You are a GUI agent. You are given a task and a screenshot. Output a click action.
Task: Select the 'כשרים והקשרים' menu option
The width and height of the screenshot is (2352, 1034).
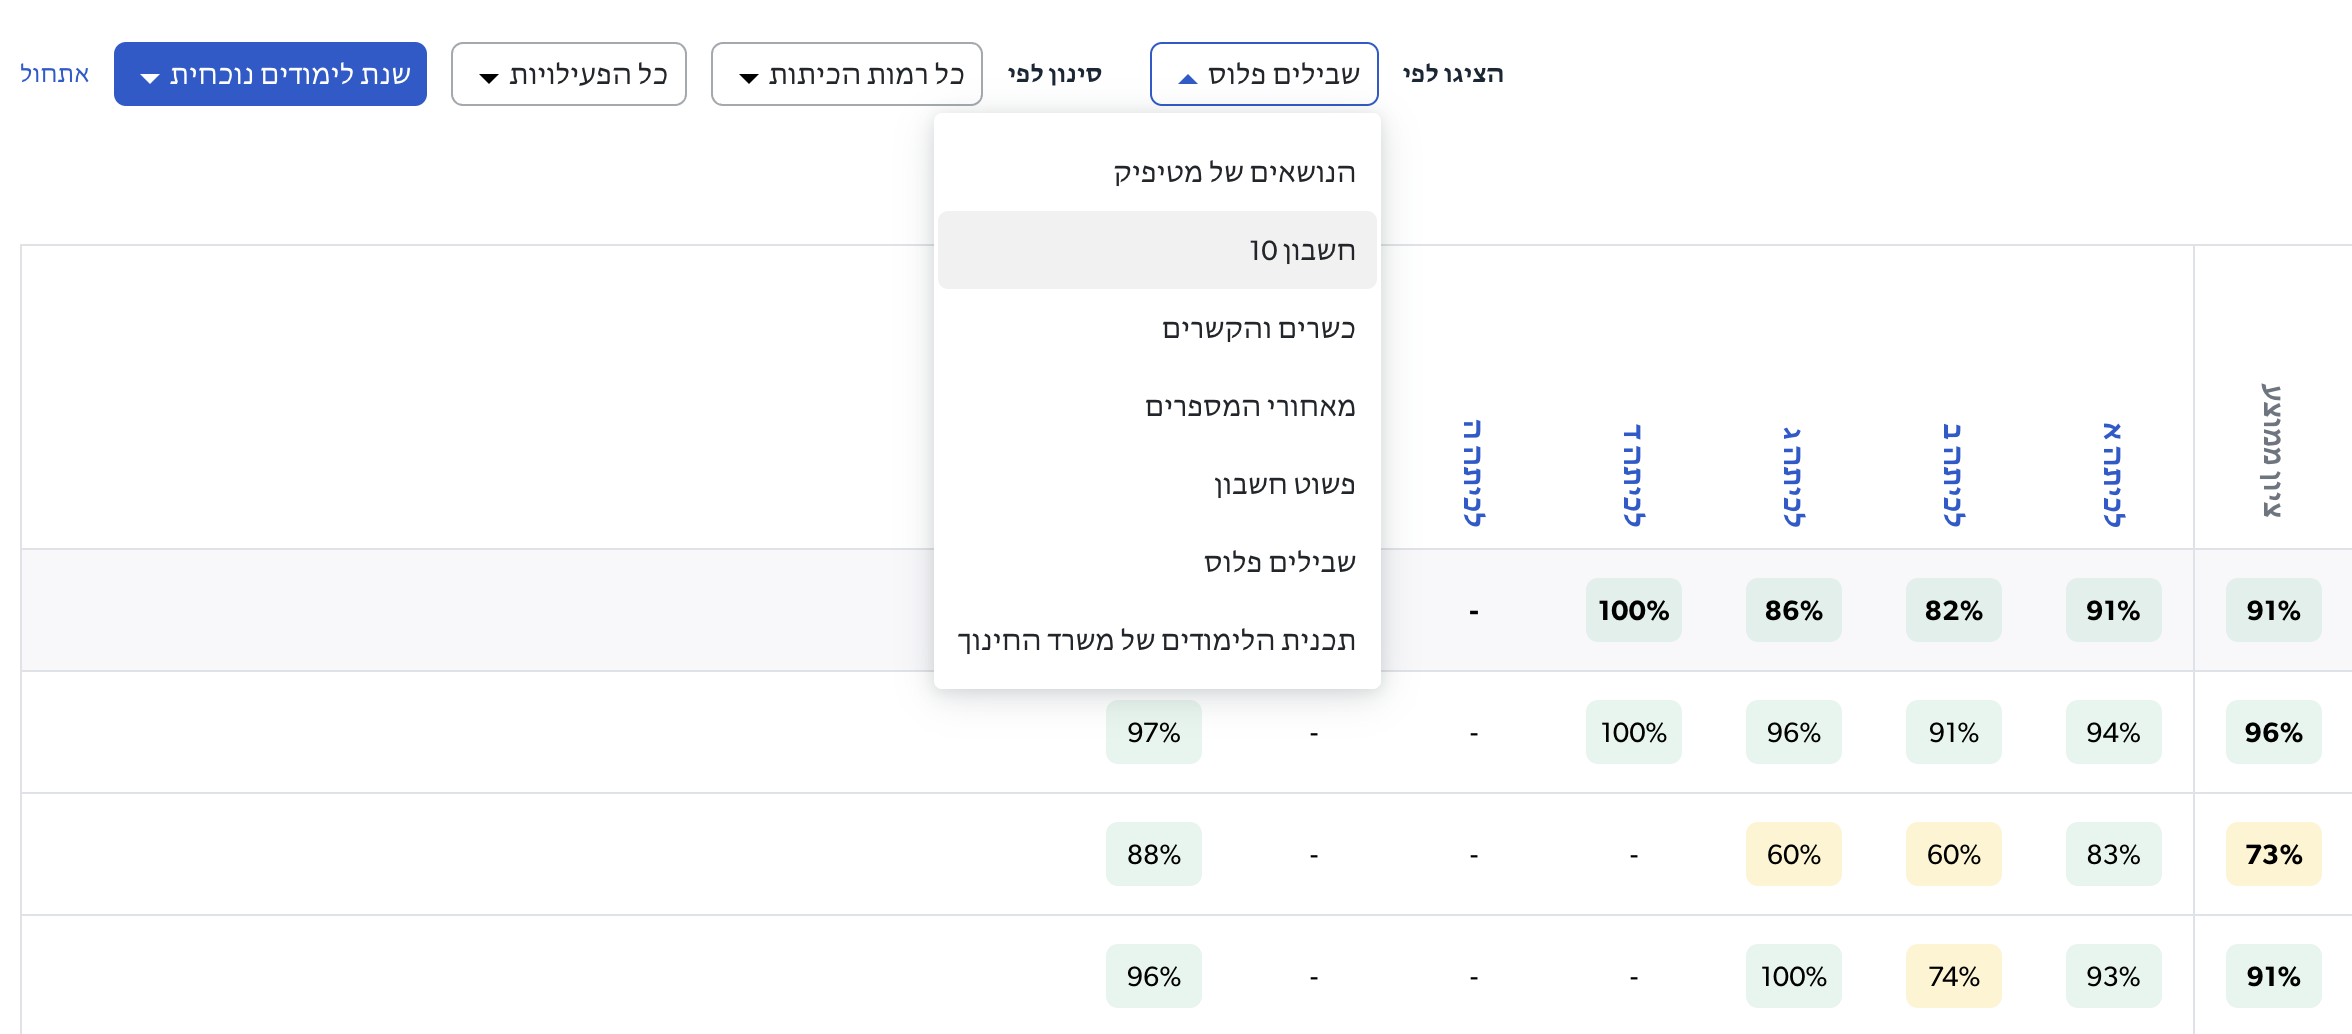click(1258, 328)
